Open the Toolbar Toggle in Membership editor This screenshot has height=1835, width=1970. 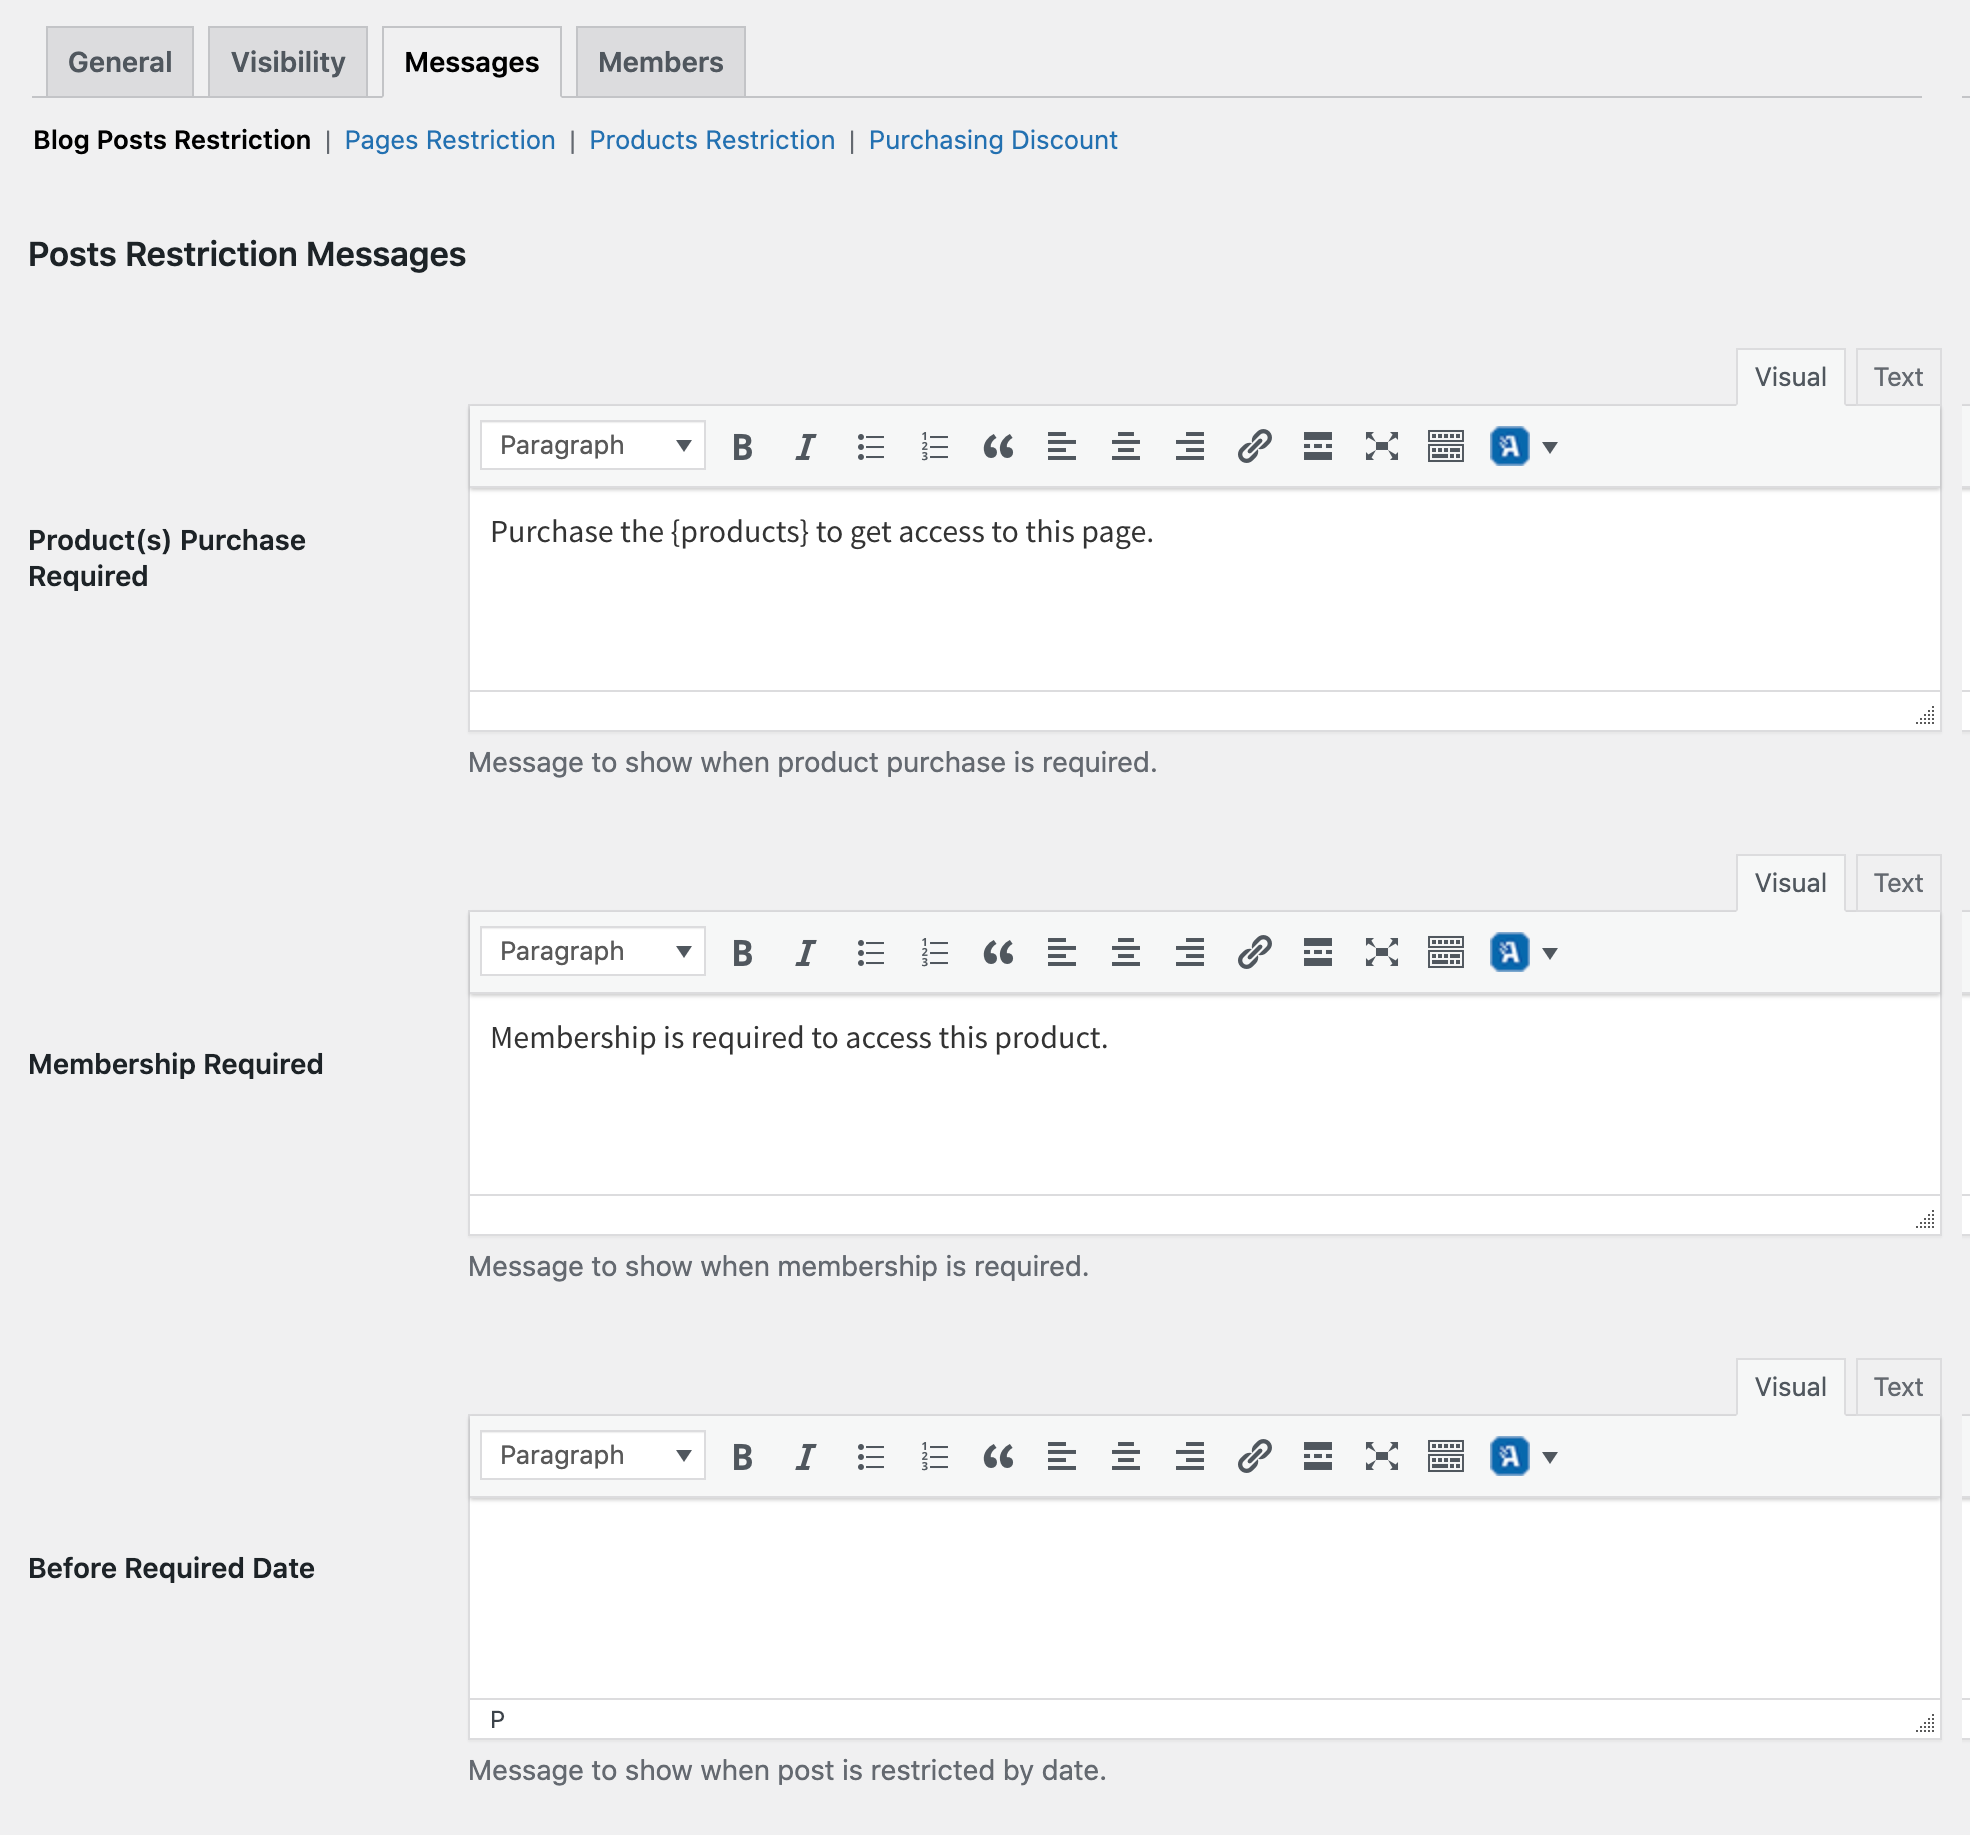[1445, 951]
